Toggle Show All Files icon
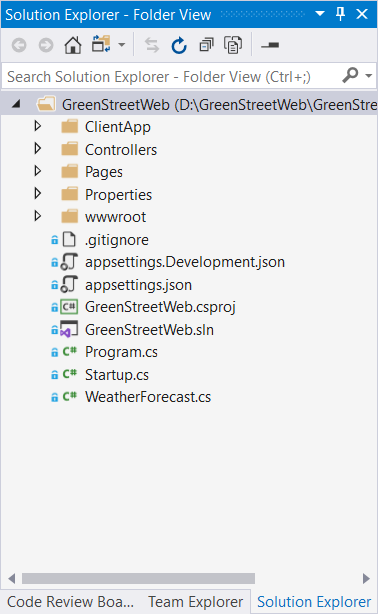This screenshot has width=378, height=614. [x=233, y=45]
